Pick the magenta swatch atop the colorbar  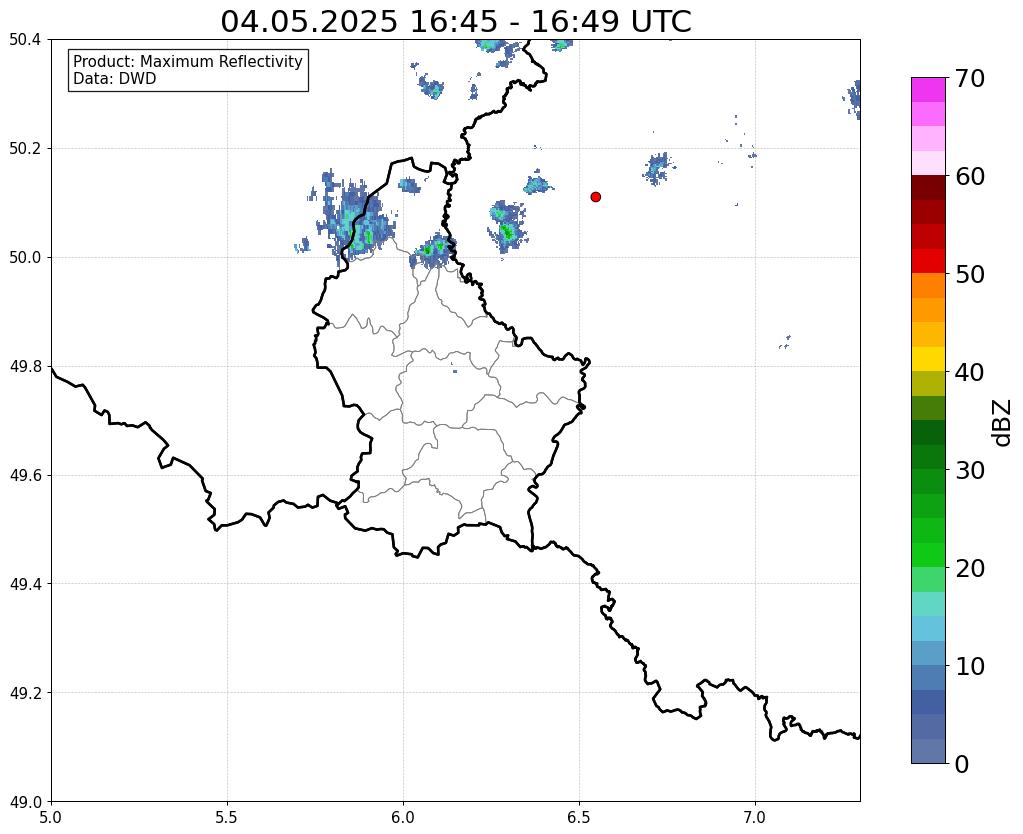click(928, 90)
